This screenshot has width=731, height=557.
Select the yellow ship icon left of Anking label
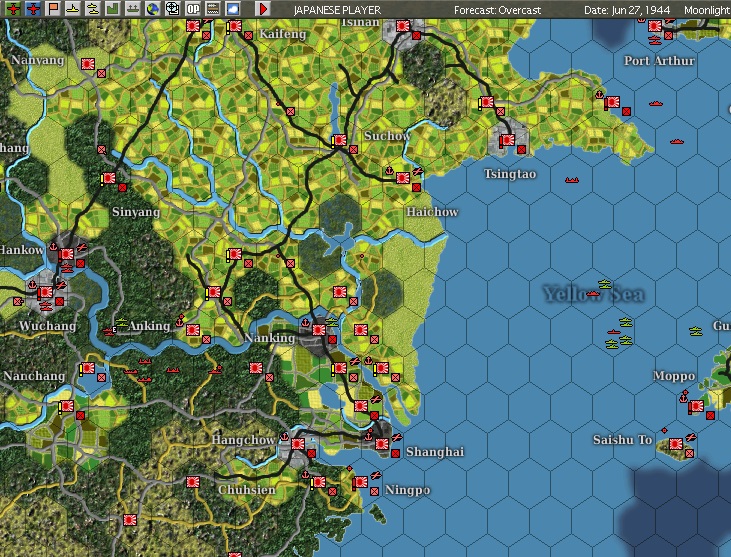click(122, 322)
